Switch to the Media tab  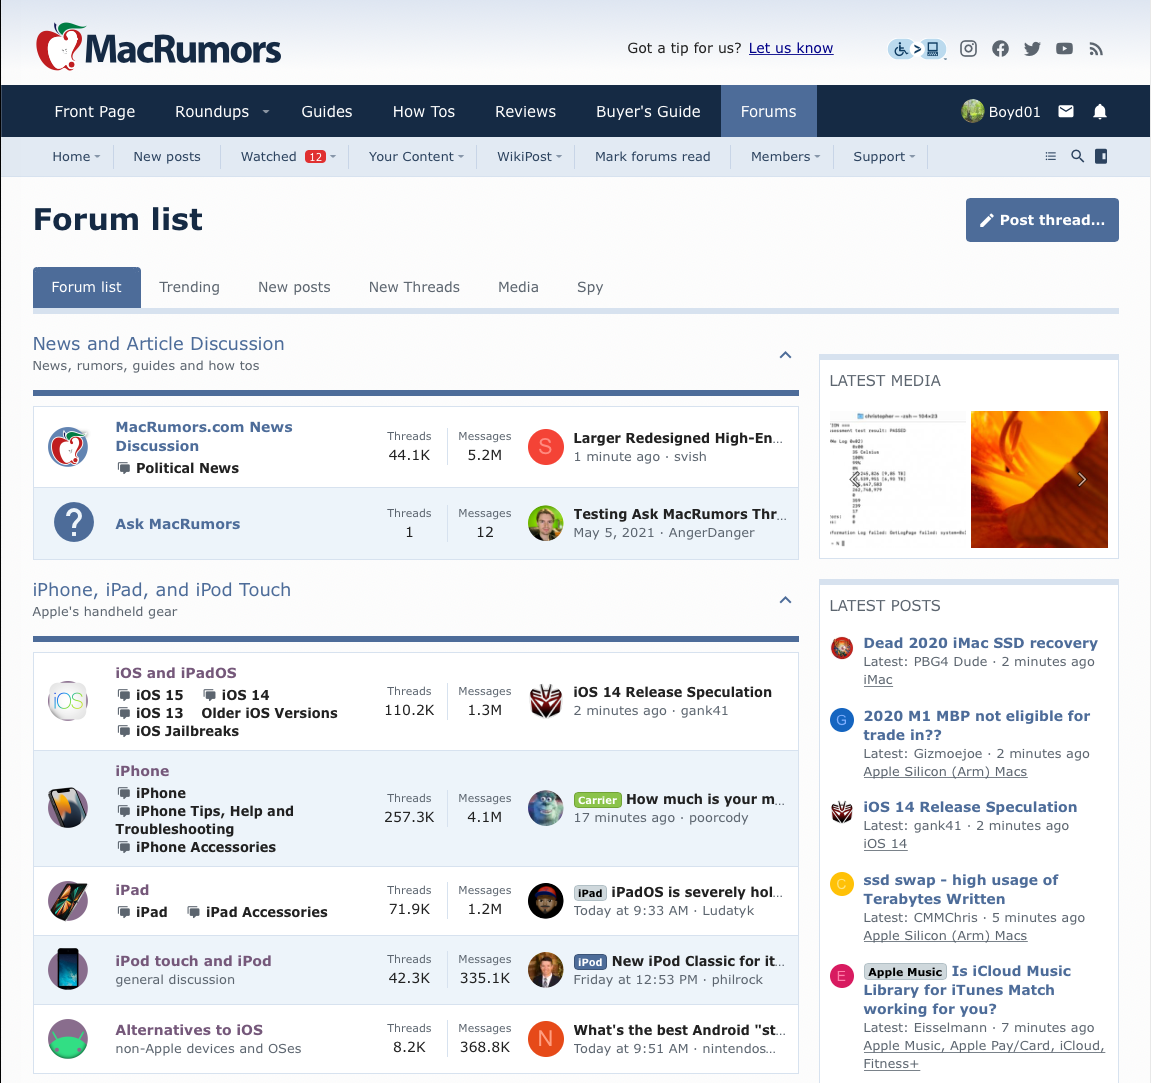[x=518, y=287]
